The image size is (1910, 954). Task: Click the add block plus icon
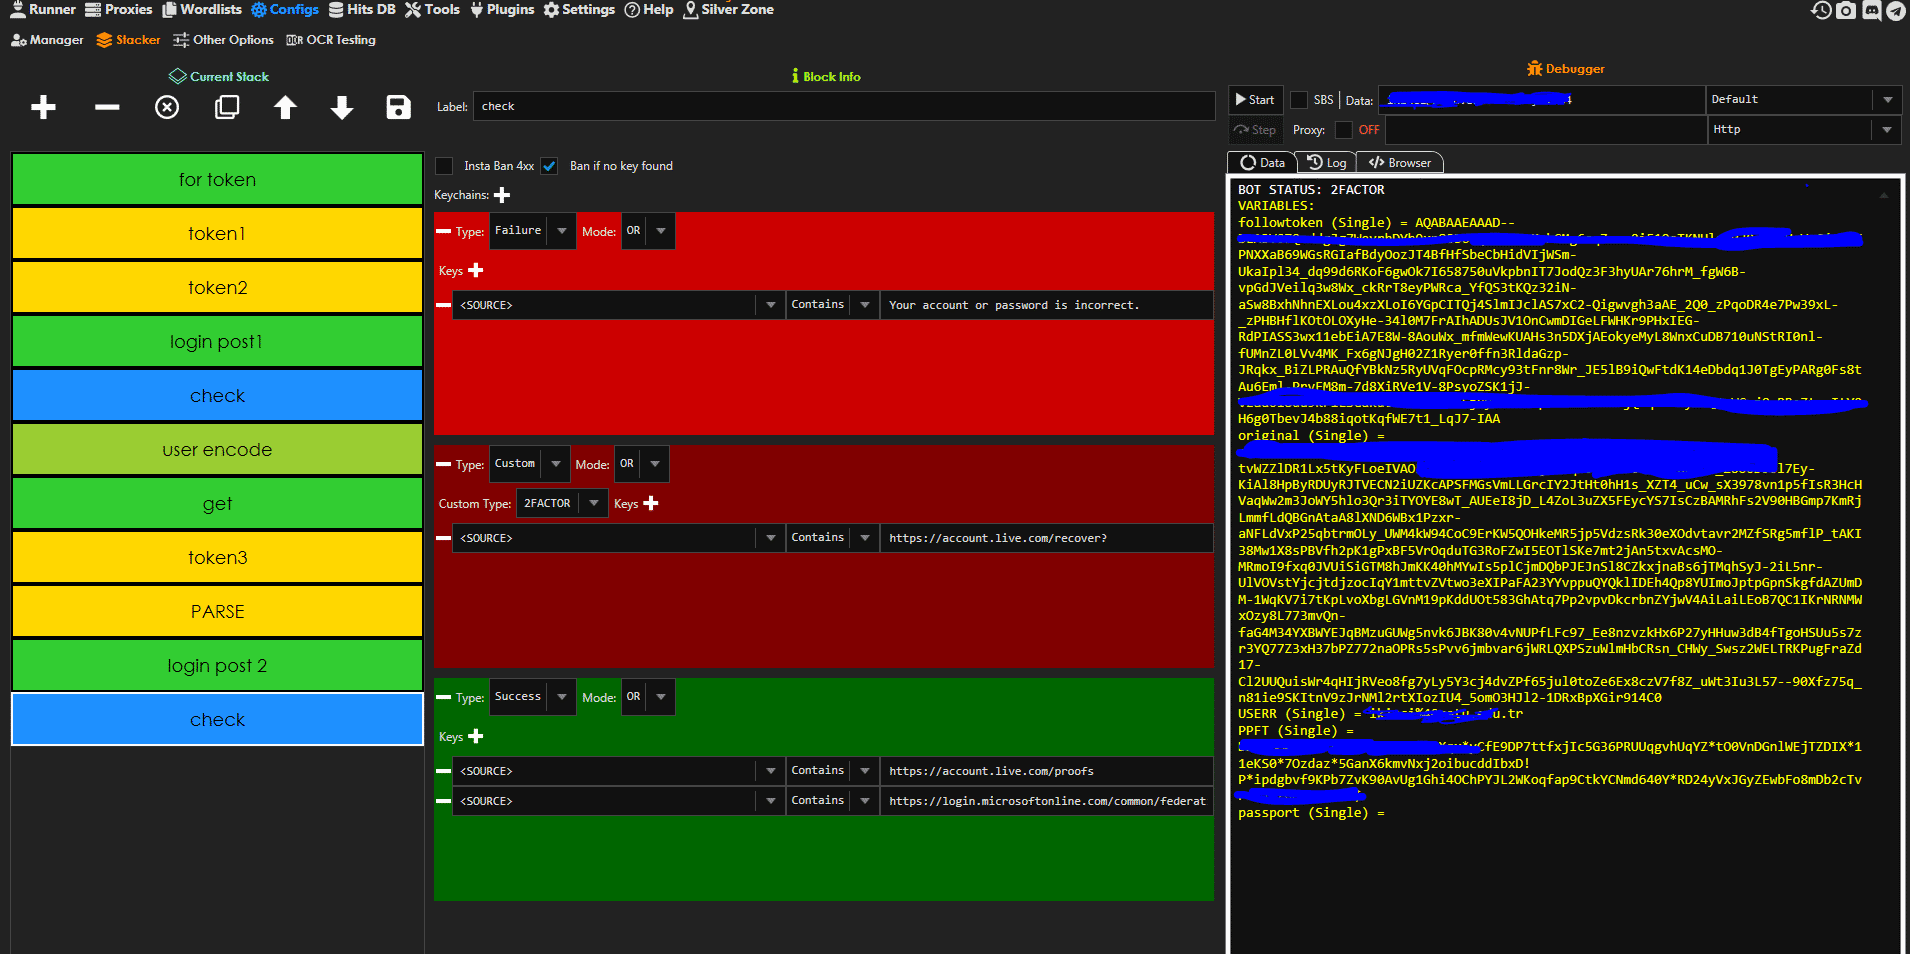(x=43, y=108)
